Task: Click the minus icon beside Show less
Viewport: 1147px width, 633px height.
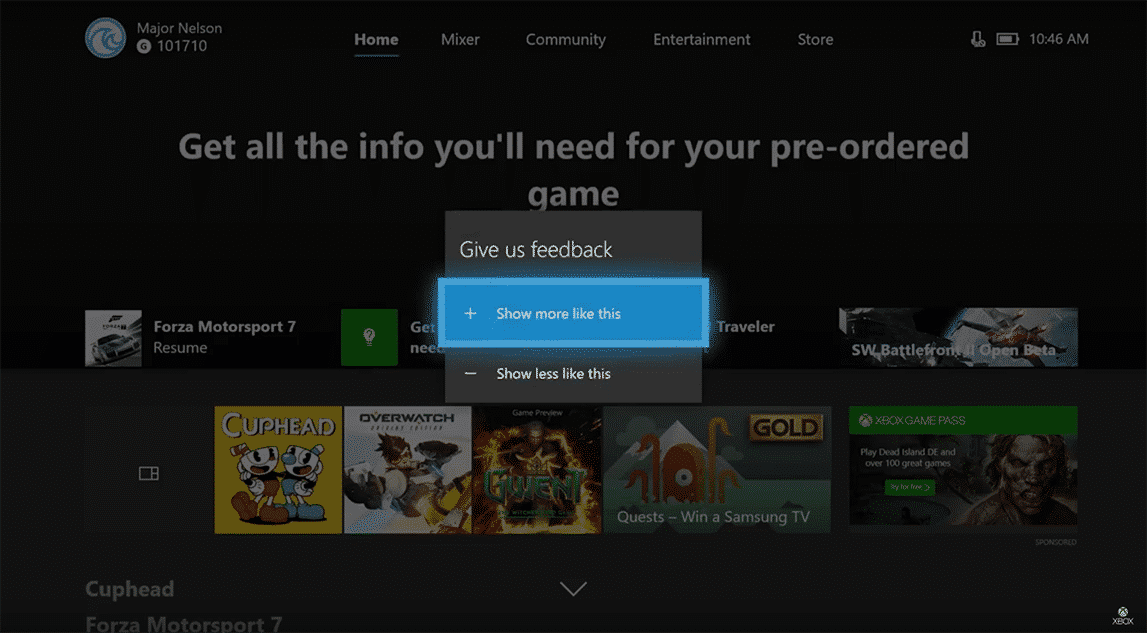Action: point(471,374)
